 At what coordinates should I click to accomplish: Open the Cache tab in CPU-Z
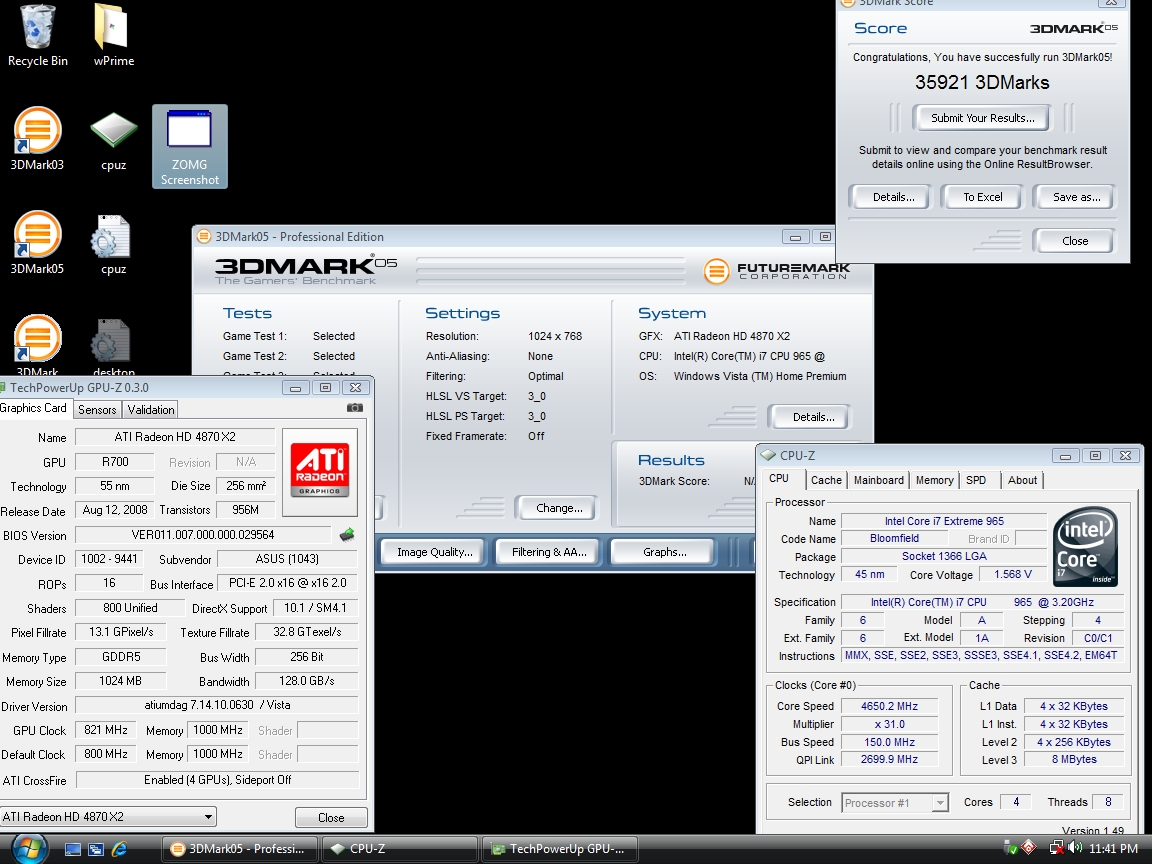point(826,480)
